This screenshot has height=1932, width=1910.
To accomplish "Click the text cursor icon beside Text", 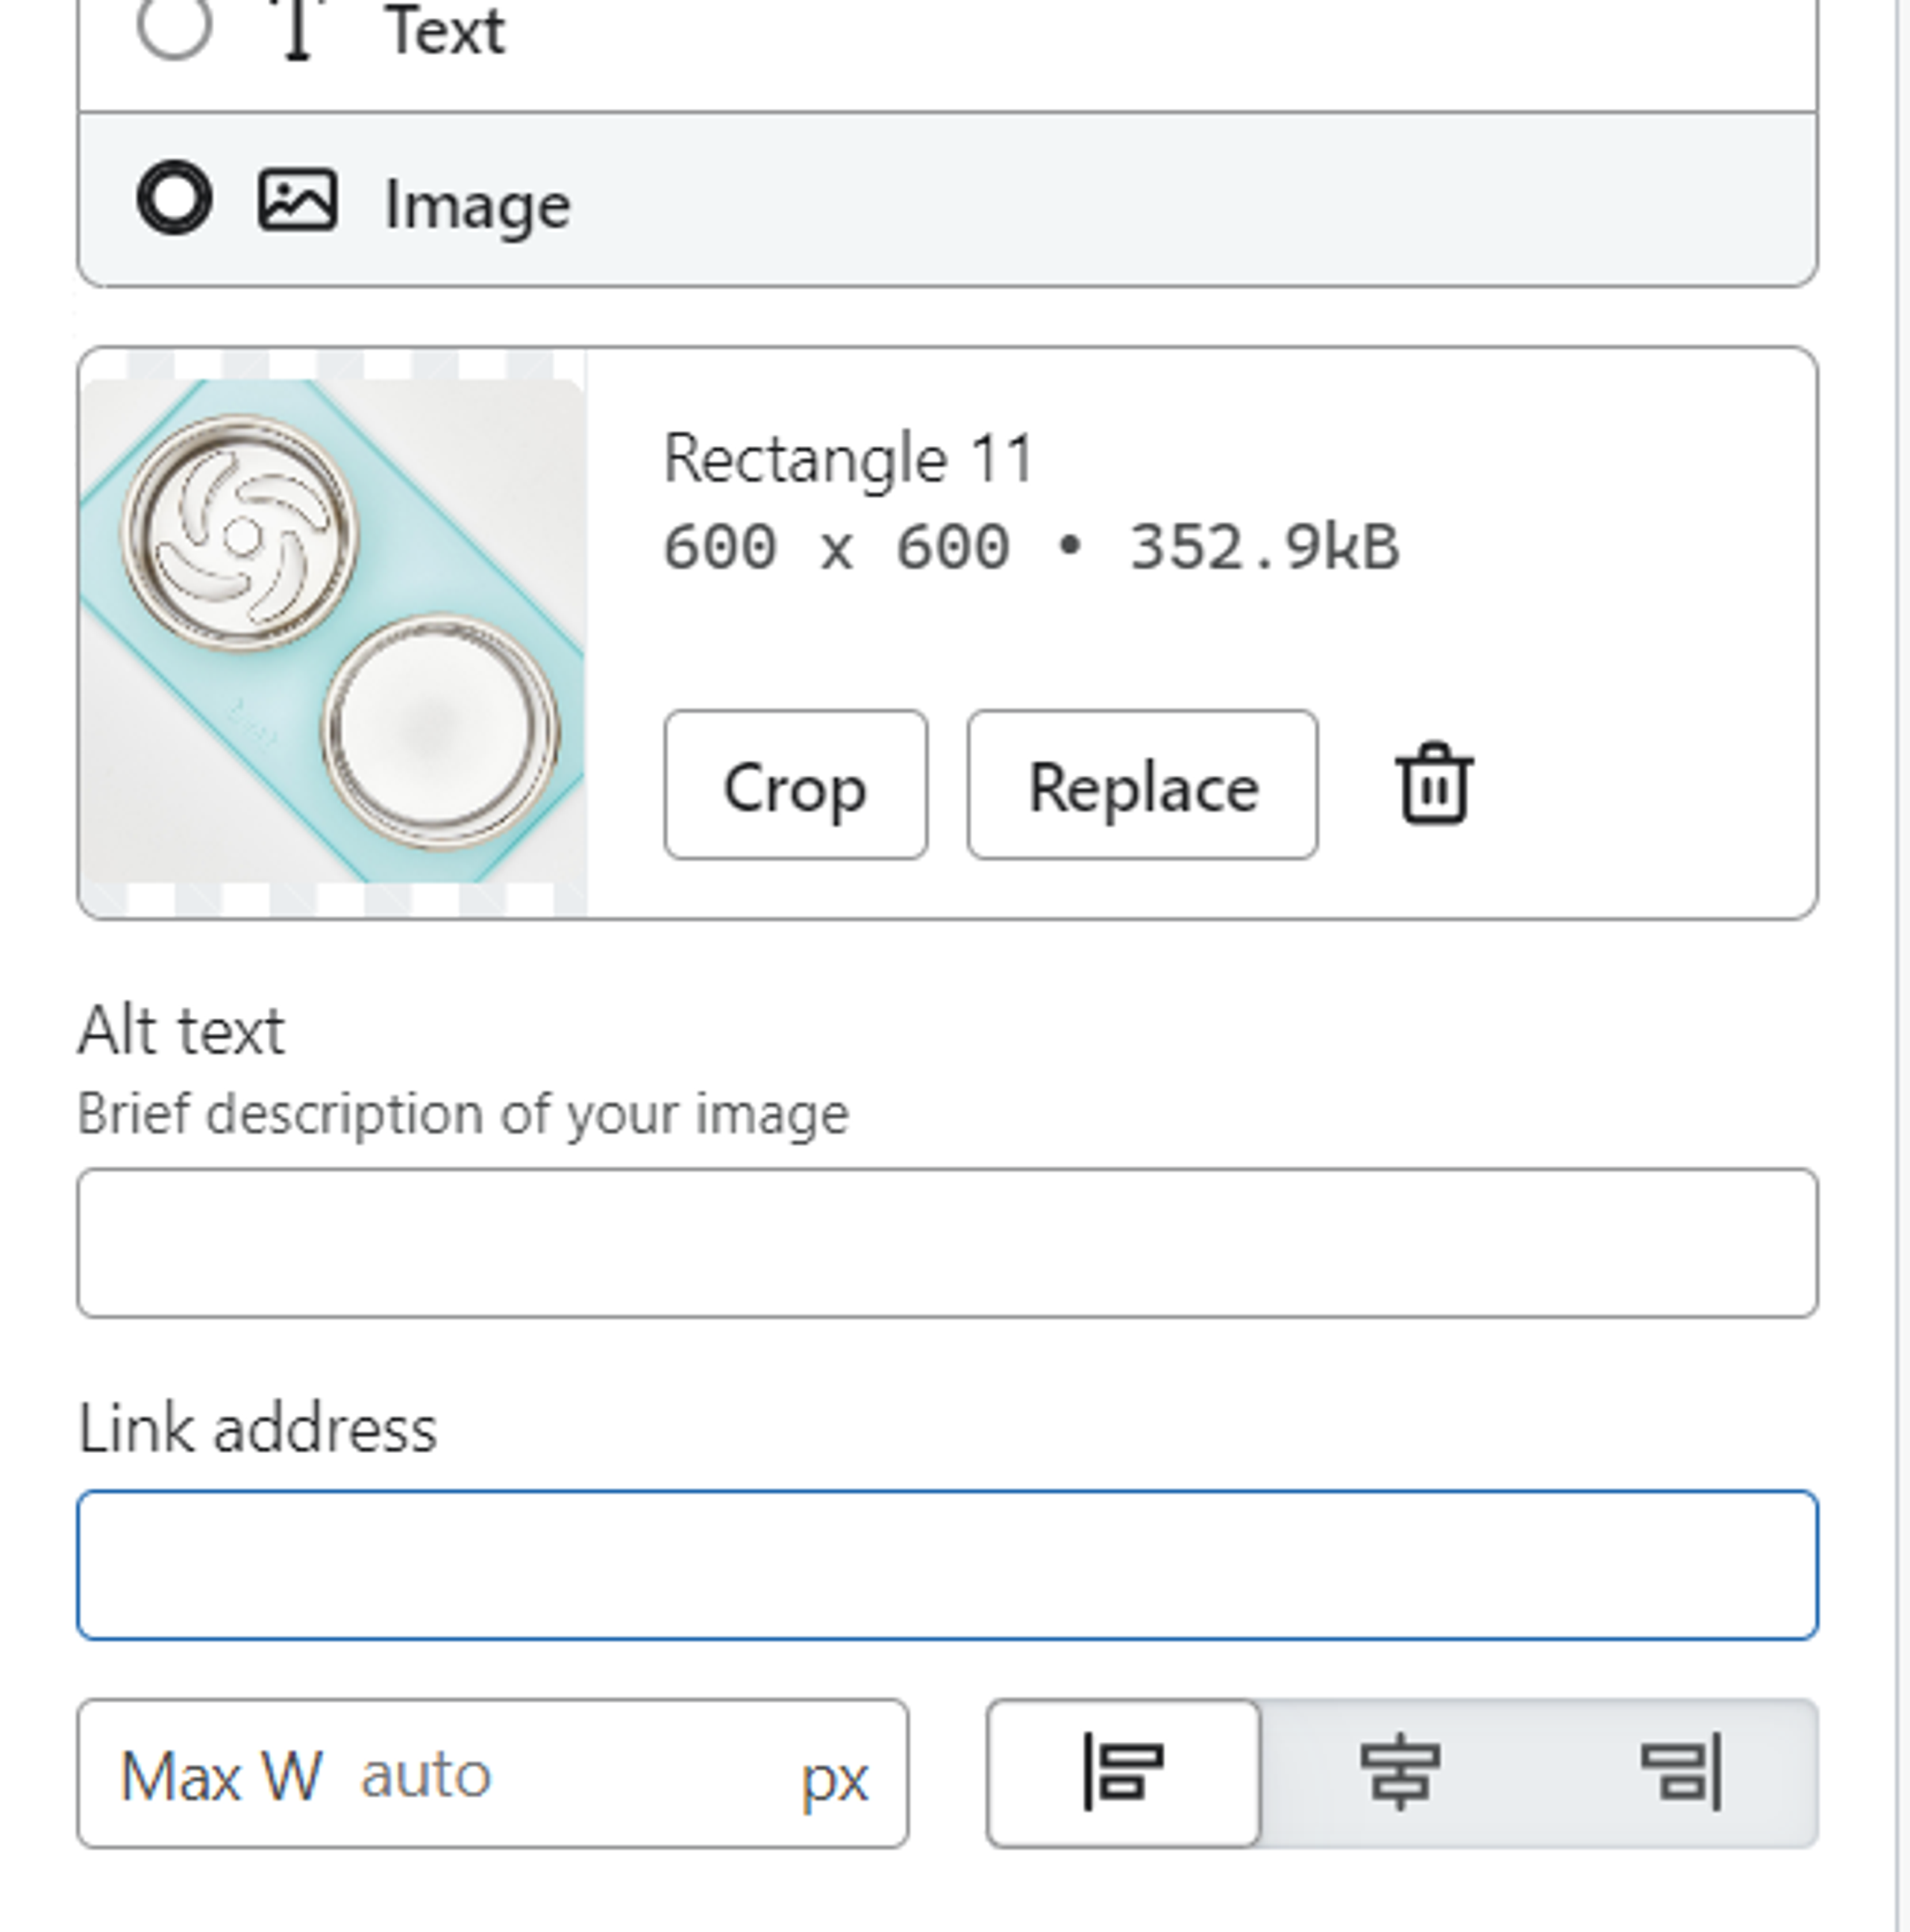I will (x=297, y=28).
